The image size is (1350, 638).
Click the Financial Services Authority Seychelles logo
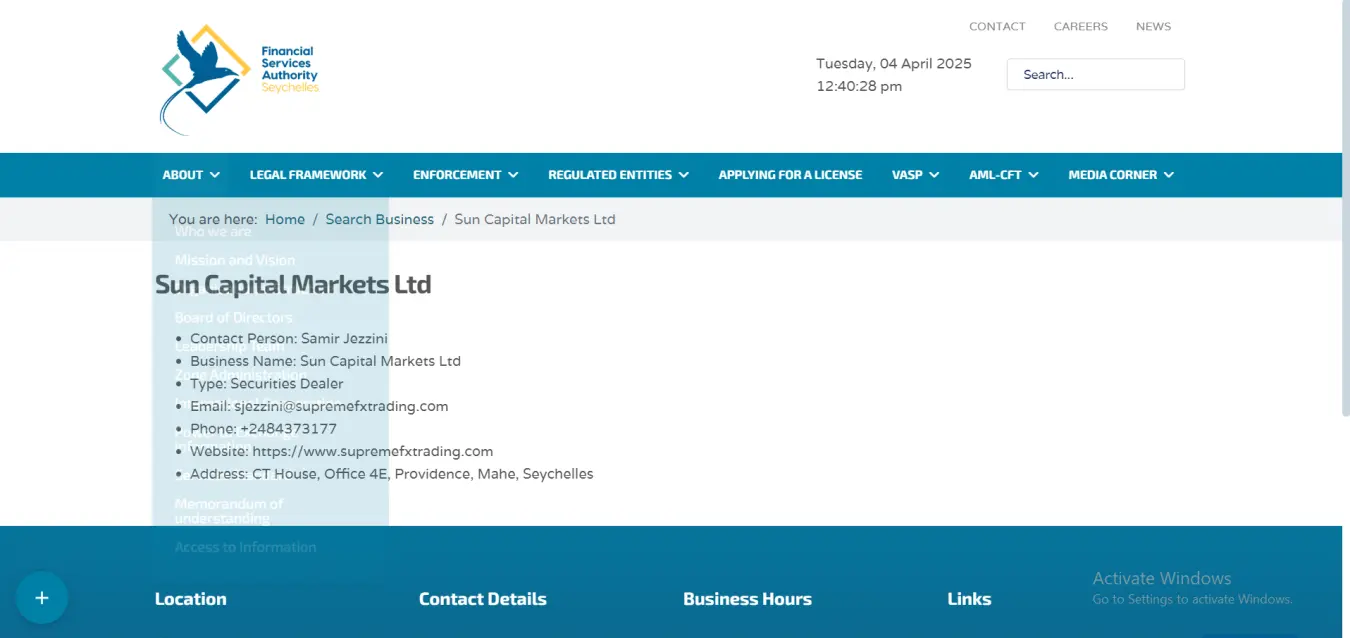[x=240, y=78]
